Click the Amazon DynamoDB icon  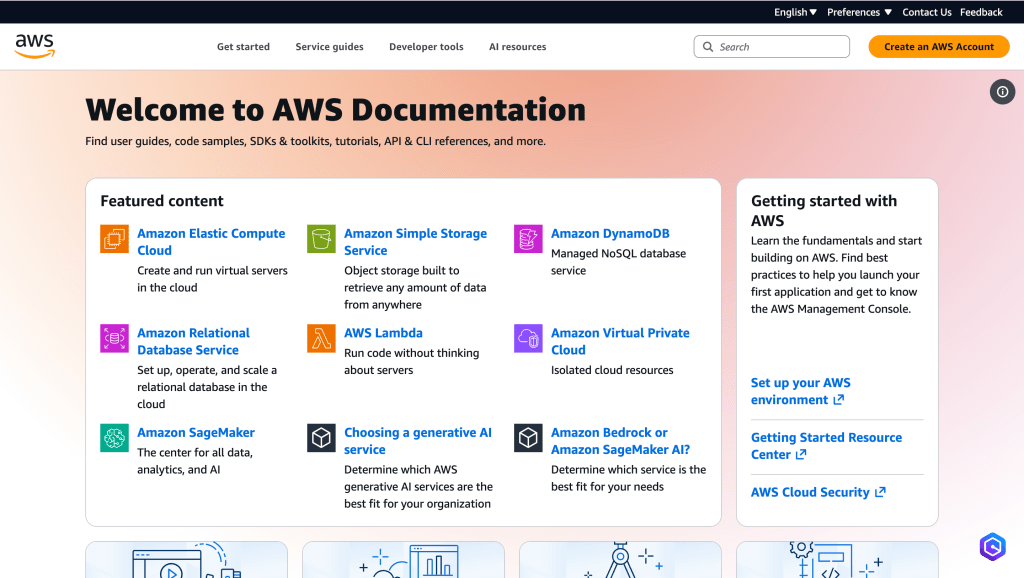(528, 239)
